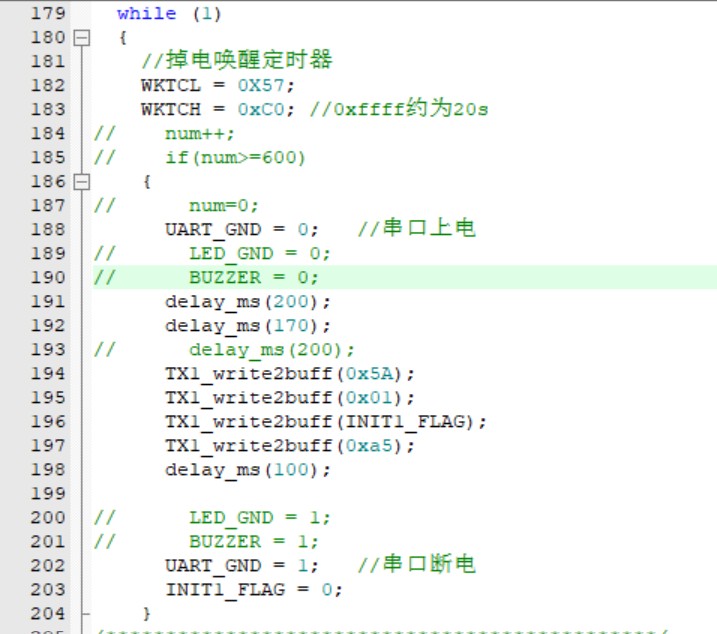Click line number 190 in the gutter
Screen dimensions: 717x634
click(x=48, y=278)
